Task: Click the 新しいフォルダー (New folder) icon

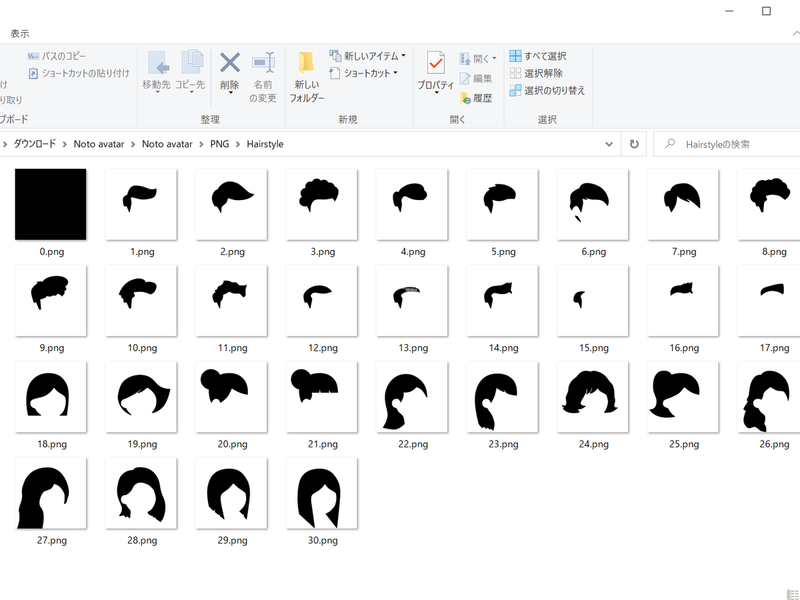Action: point(307,76)
